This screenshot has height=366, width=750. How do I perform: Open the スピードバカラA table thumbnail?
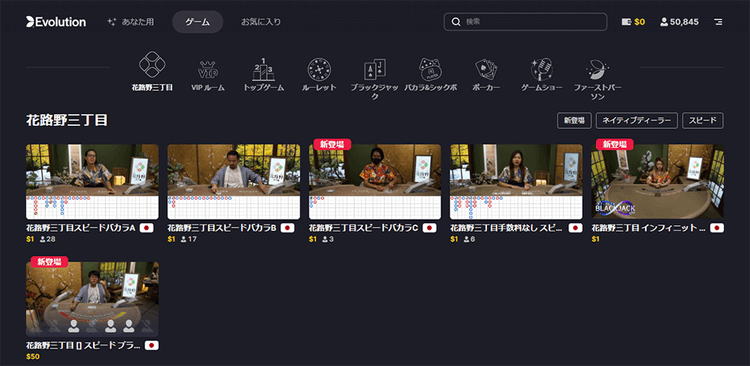point(92,182)
